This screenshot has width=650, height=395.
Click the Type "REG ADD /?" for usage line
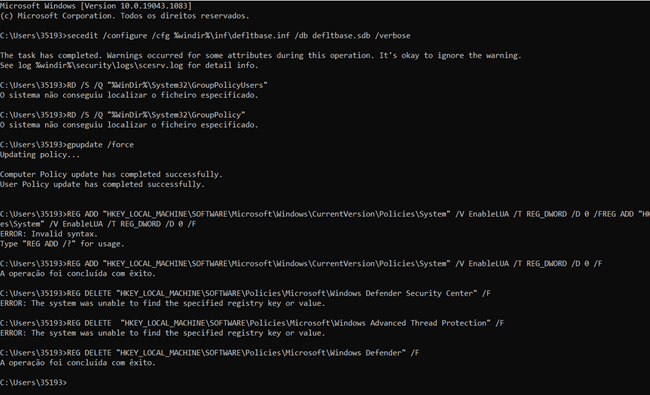point(62,244)
